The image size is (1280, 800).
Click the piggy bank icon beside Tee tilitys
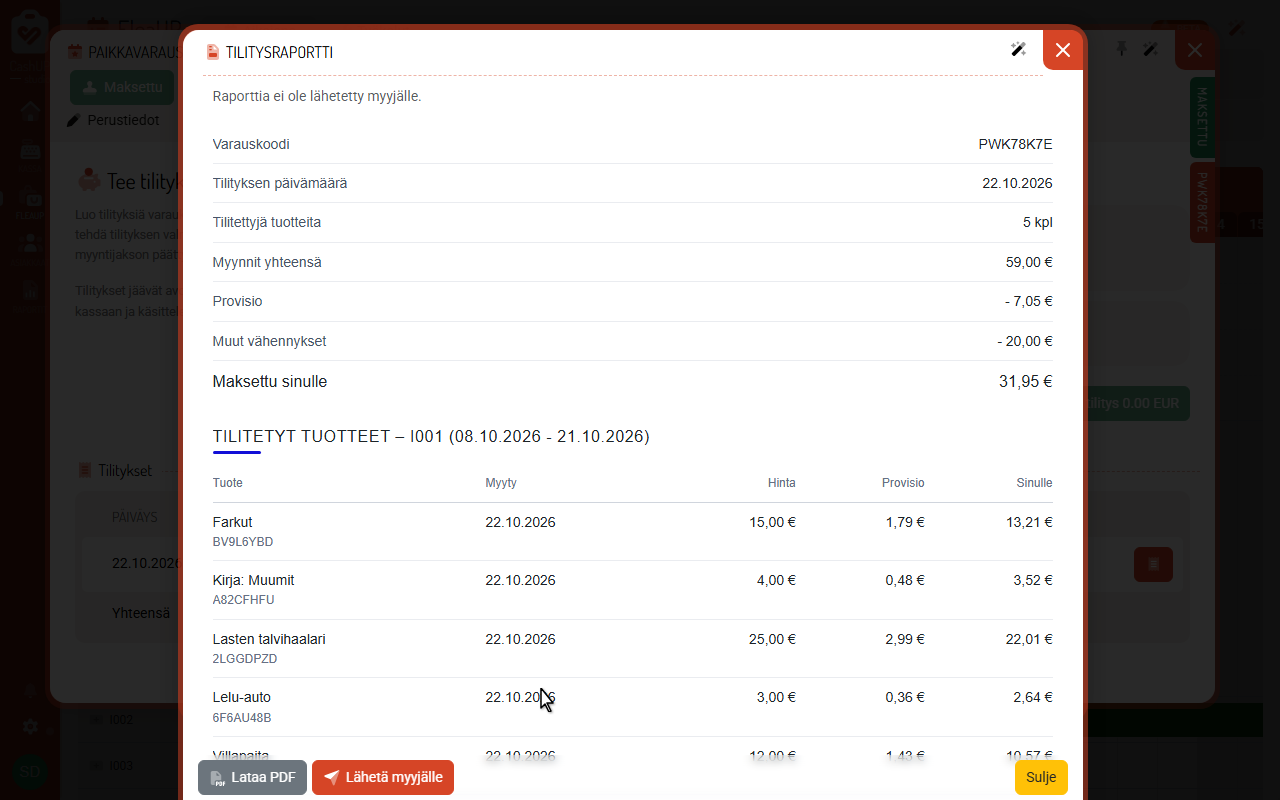pyautogui.click(x=89, y=181)
